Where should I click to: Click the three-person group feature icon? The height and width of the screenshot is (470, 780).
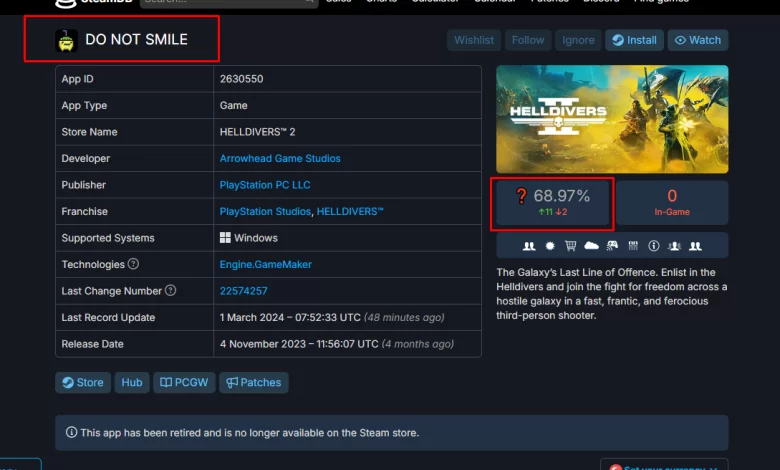pyautogui.click(x=675, y=246)
